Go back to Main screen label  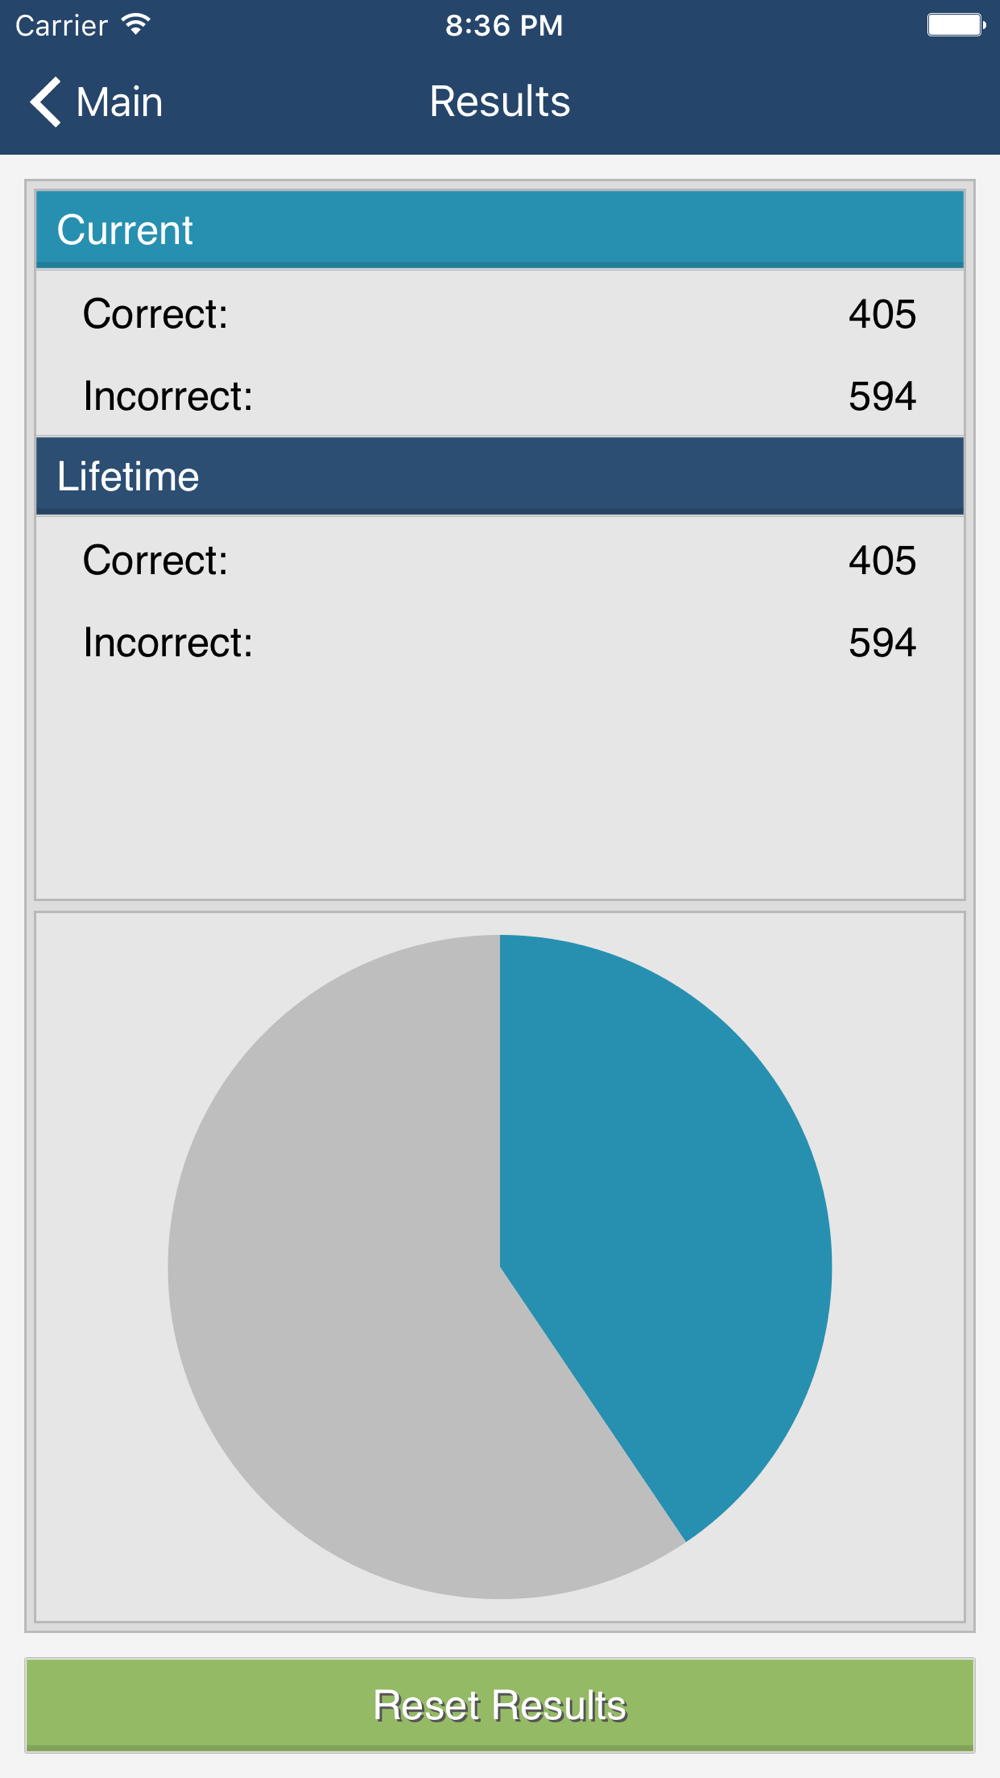[119, 102]
